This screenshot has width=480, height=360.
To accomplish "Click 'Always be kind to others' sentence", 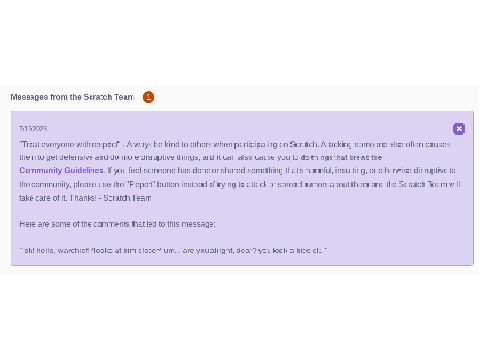I will click(169, 144).
